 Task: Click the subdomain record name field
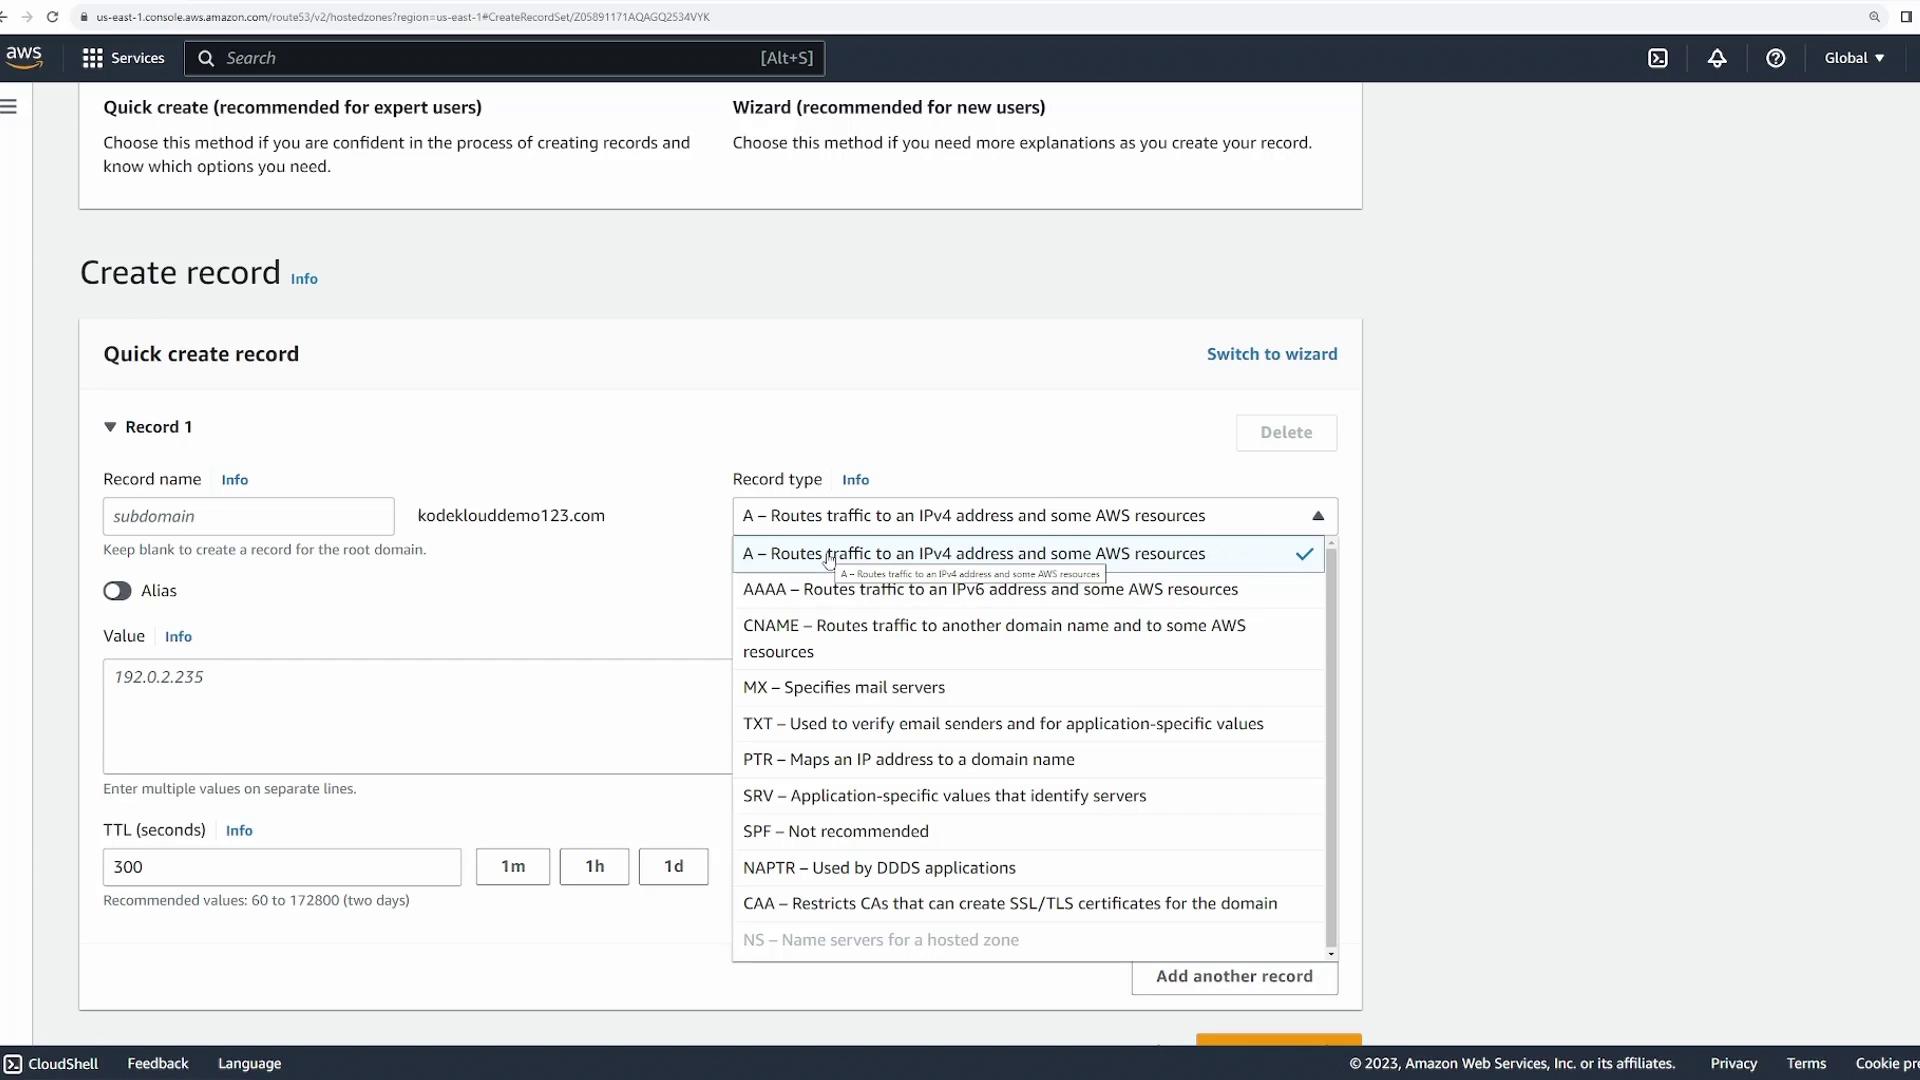click(x=248, y=516)
